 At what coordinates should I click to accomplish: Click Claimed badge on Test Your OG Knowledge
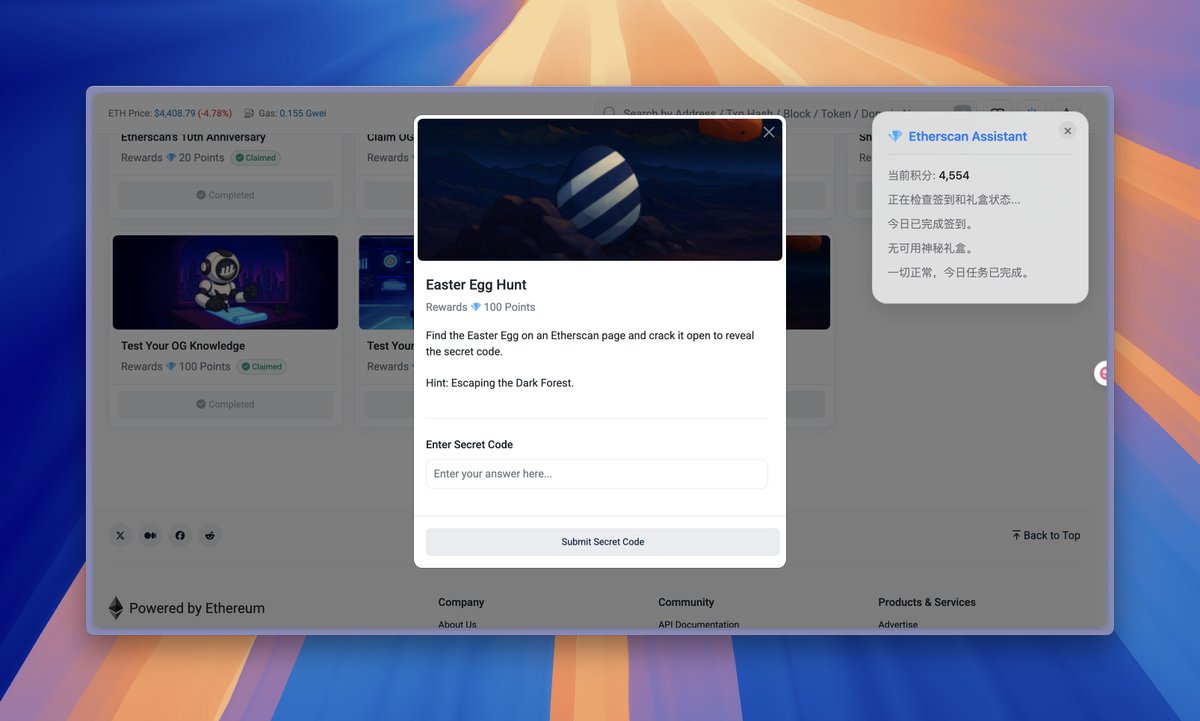pos(261,367)
